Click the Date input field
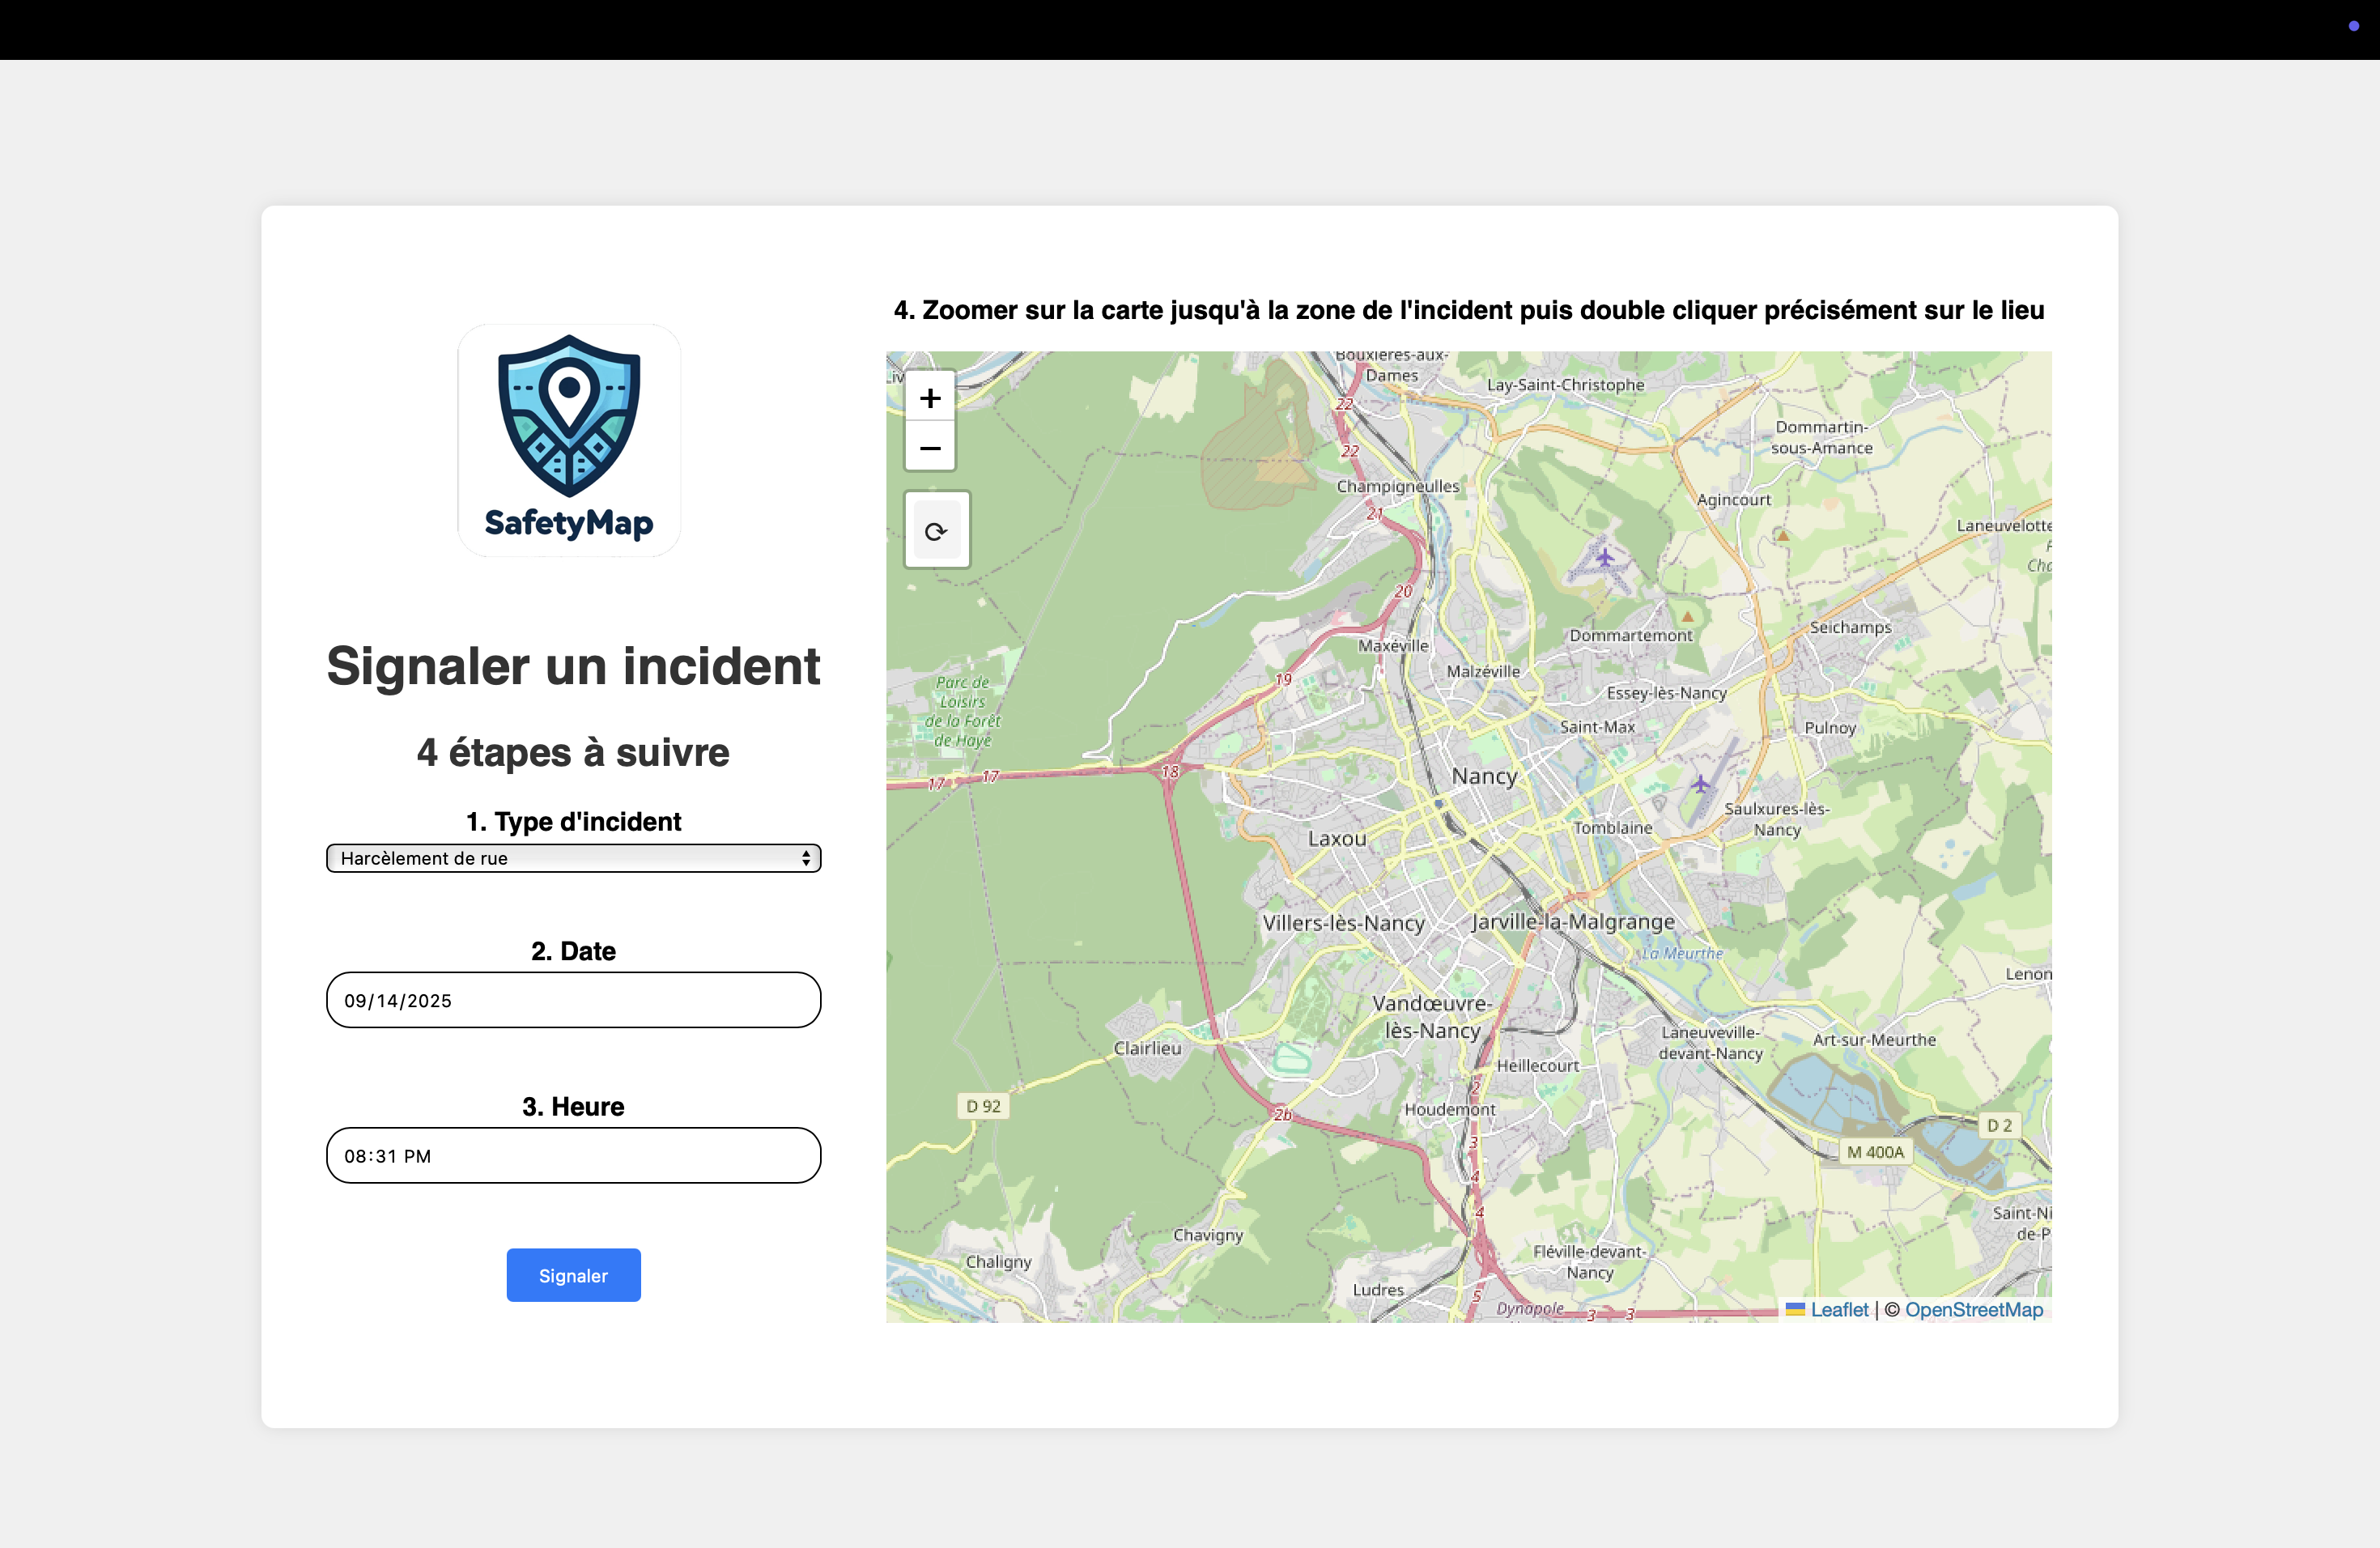 click(573, 1000)
